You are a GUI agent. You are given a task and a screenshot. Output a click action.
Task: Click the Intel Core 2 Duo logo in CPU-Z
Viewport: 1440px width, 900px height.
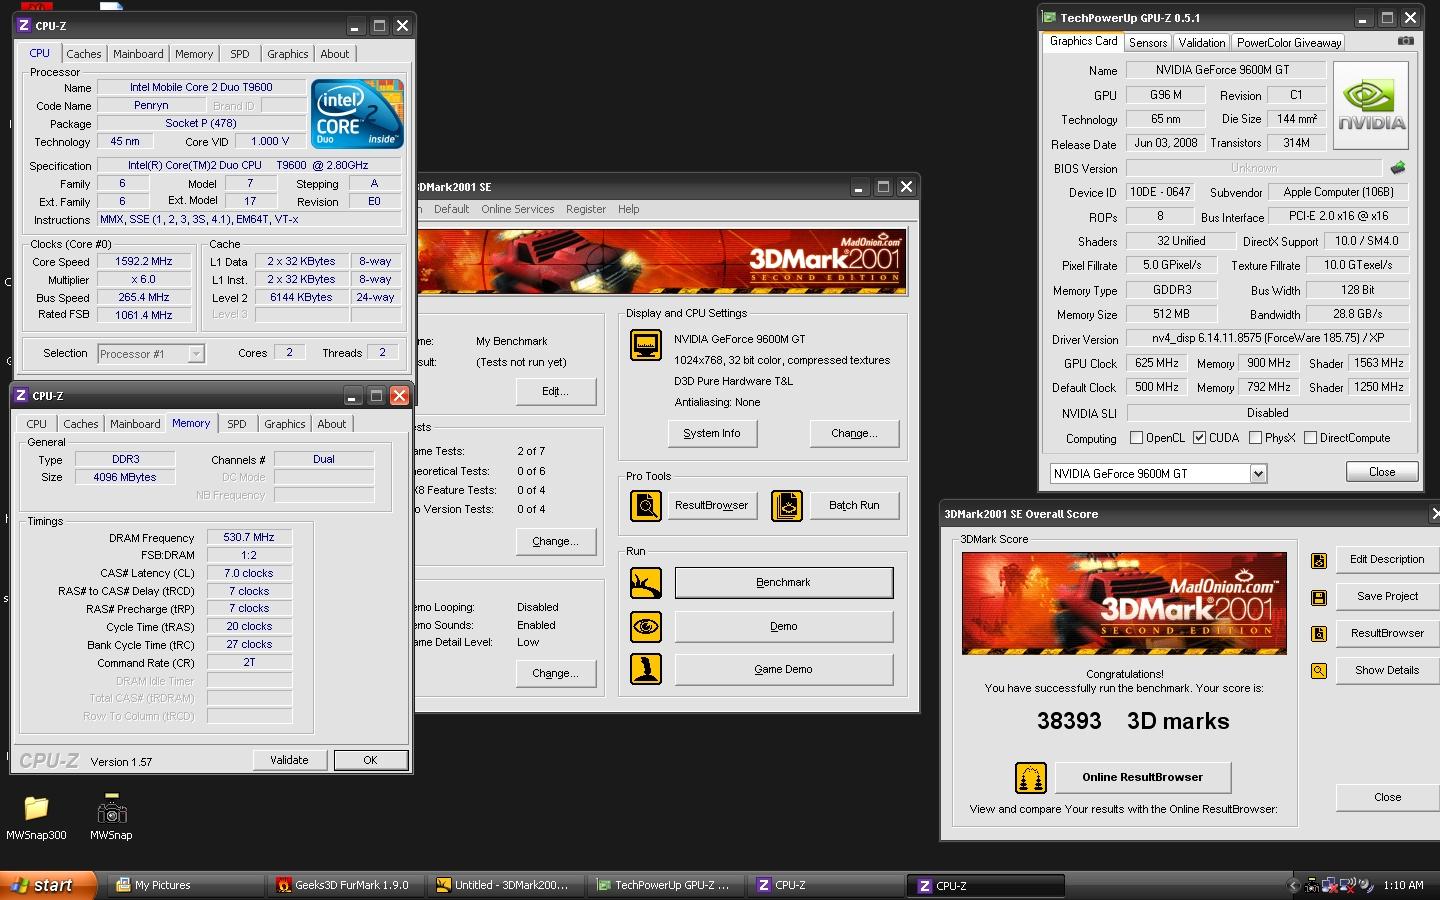pos(357,113)
